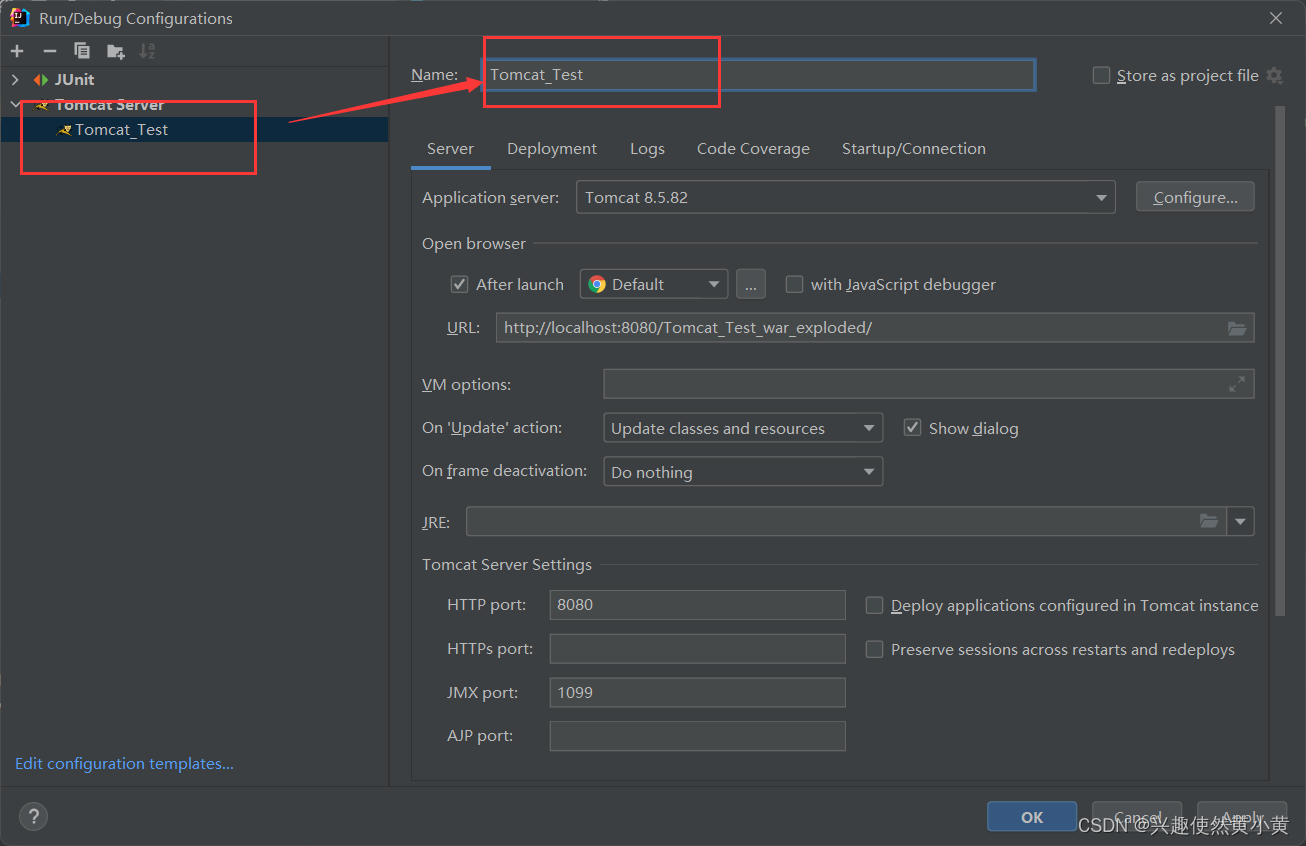Click the JMX port field
The height and width of the screenshot is (846, 1306).
tap(698, 692)
